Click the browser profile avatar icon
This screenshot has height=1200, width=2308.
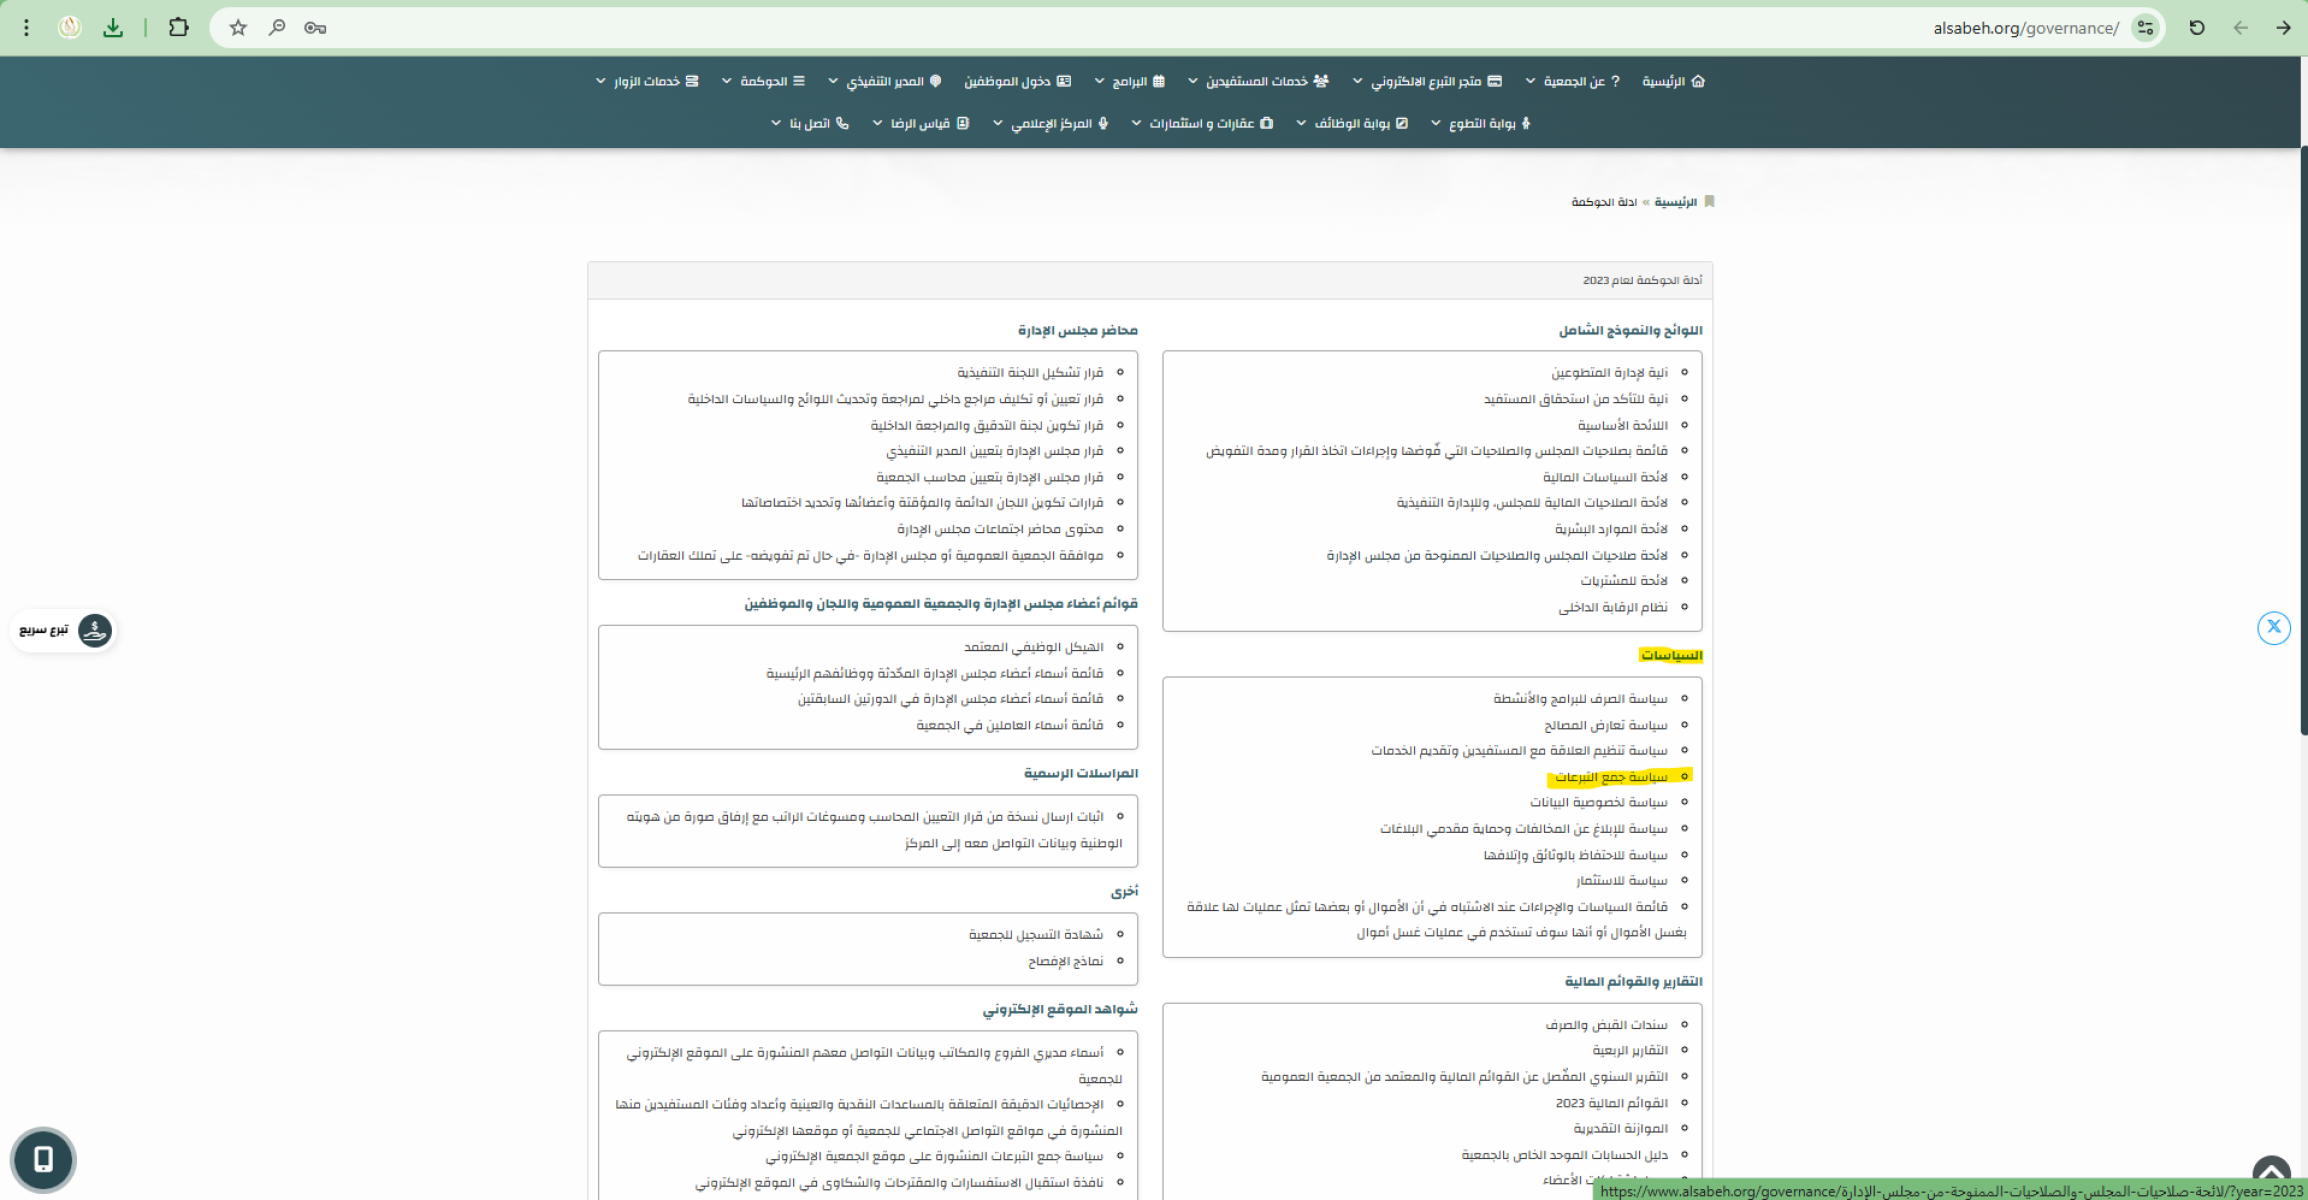69,28
